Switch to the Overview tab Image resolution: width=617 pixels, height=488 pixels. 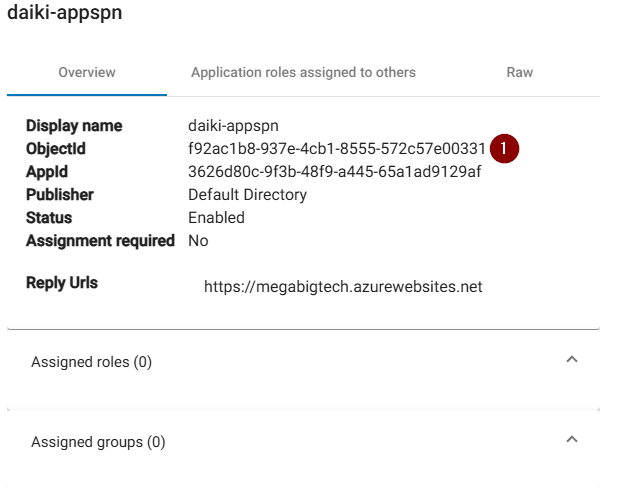[x=87, y=72]
